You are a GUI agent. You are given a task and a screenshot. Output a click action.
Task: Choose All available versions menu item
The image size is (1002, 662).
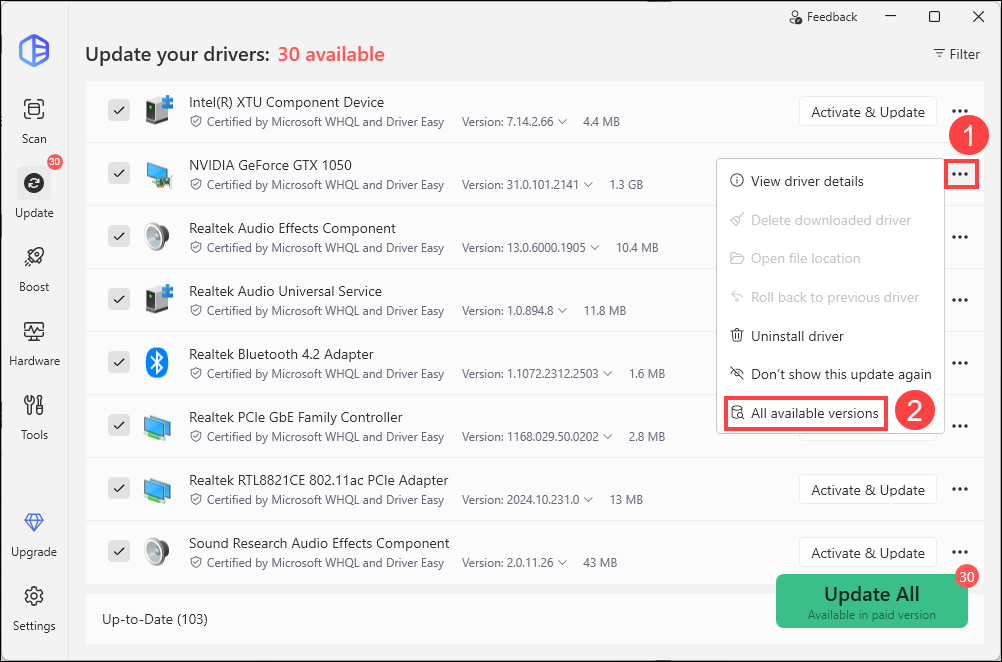(x=805, y=413)
